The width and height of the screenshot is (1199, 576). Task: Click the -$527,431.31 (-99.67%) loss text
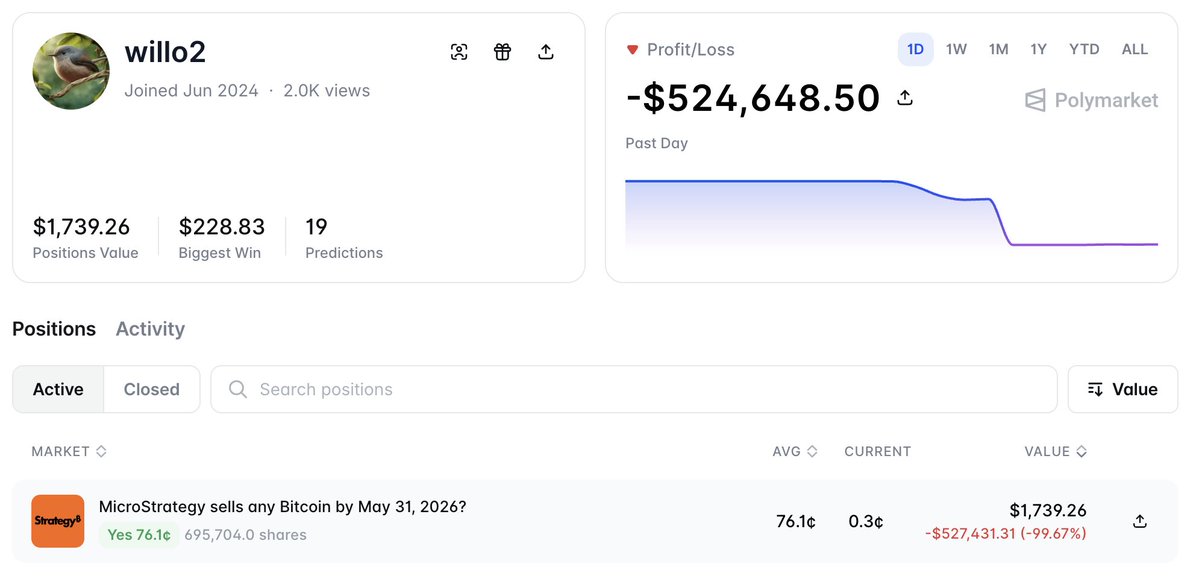1006,533
